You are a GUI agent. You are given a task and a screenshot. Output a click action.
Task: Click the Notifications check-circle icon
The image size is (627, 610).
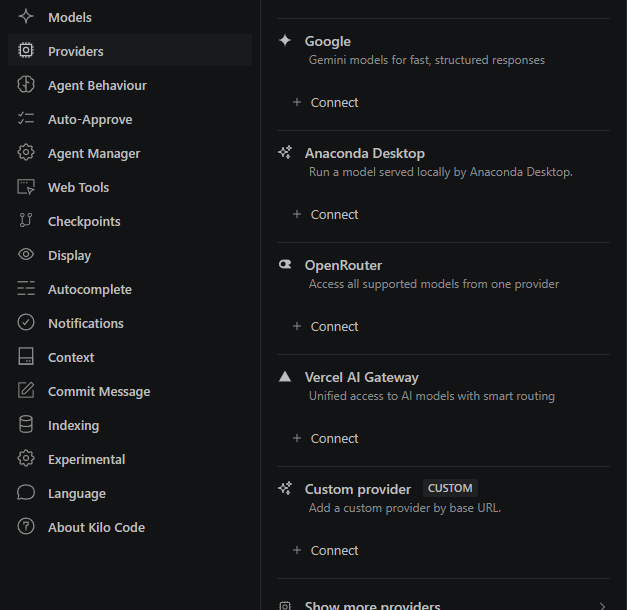click(26, 322)
